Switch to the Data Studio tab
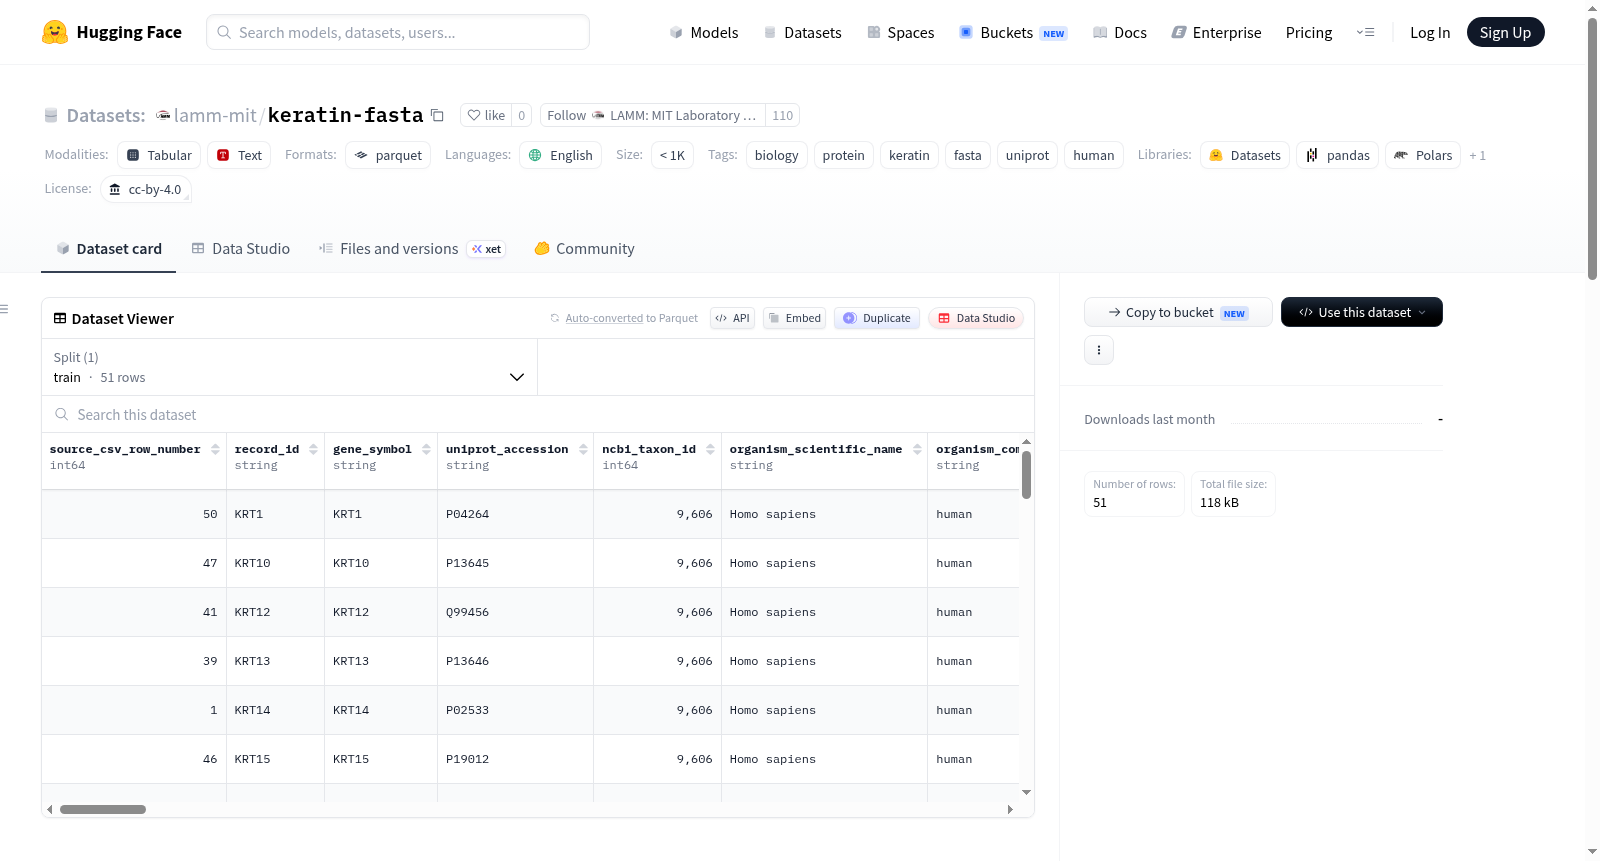 click(240, 248)
